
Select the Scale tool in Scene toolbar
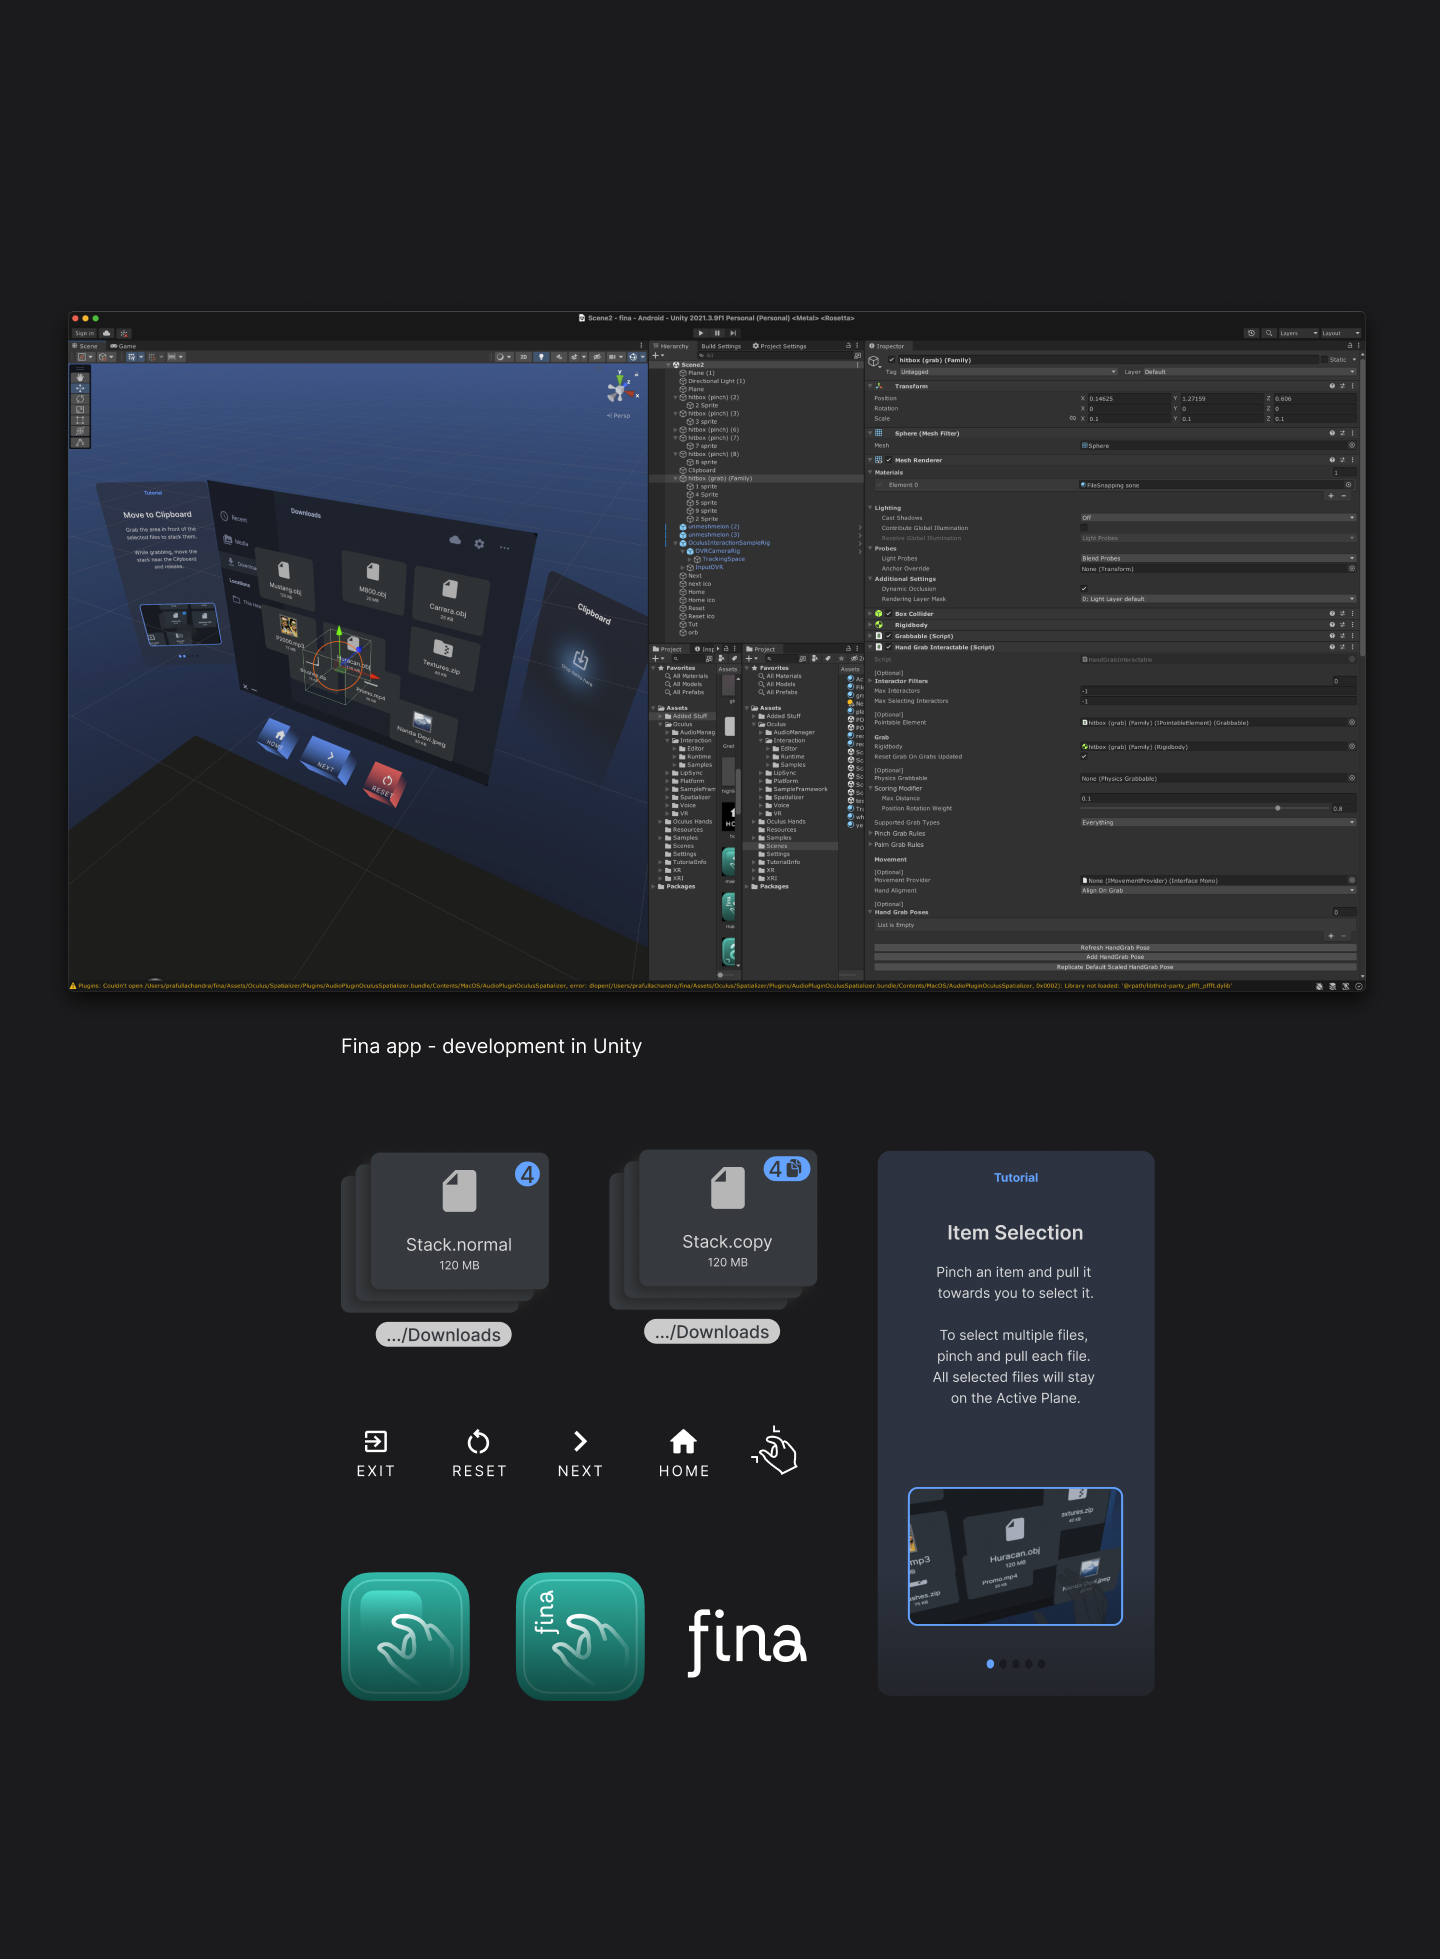(x=80, y=409)
